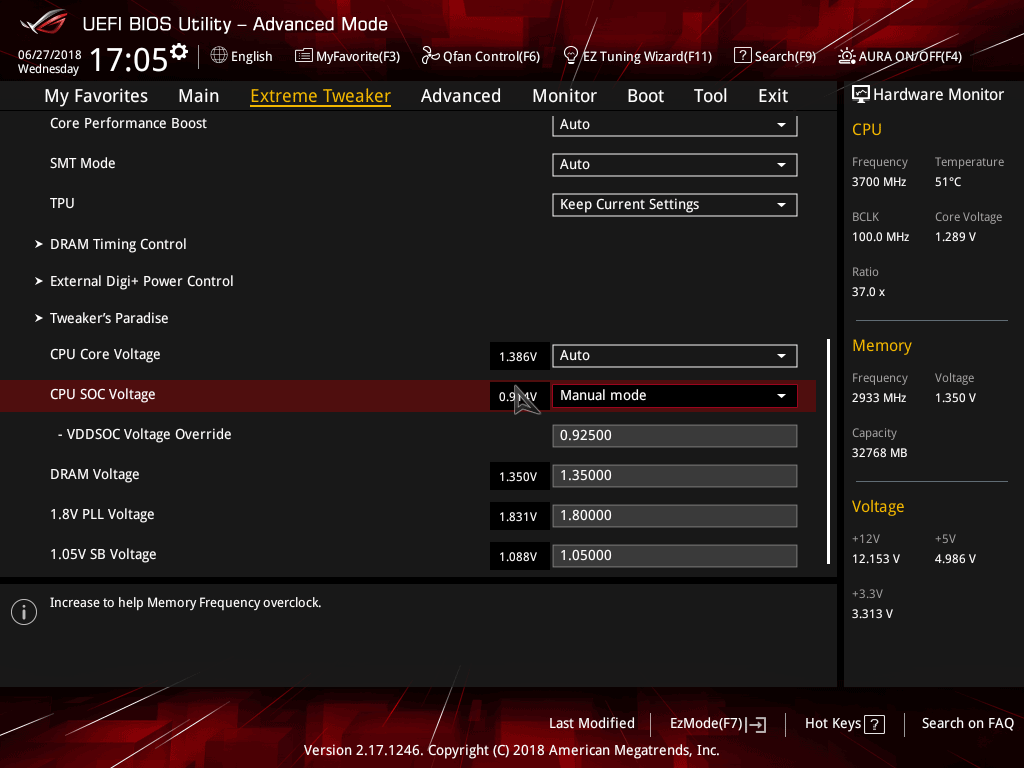1024x768 pixels.
Task: Click the 12.153 V reading
Action: (876, 559)
